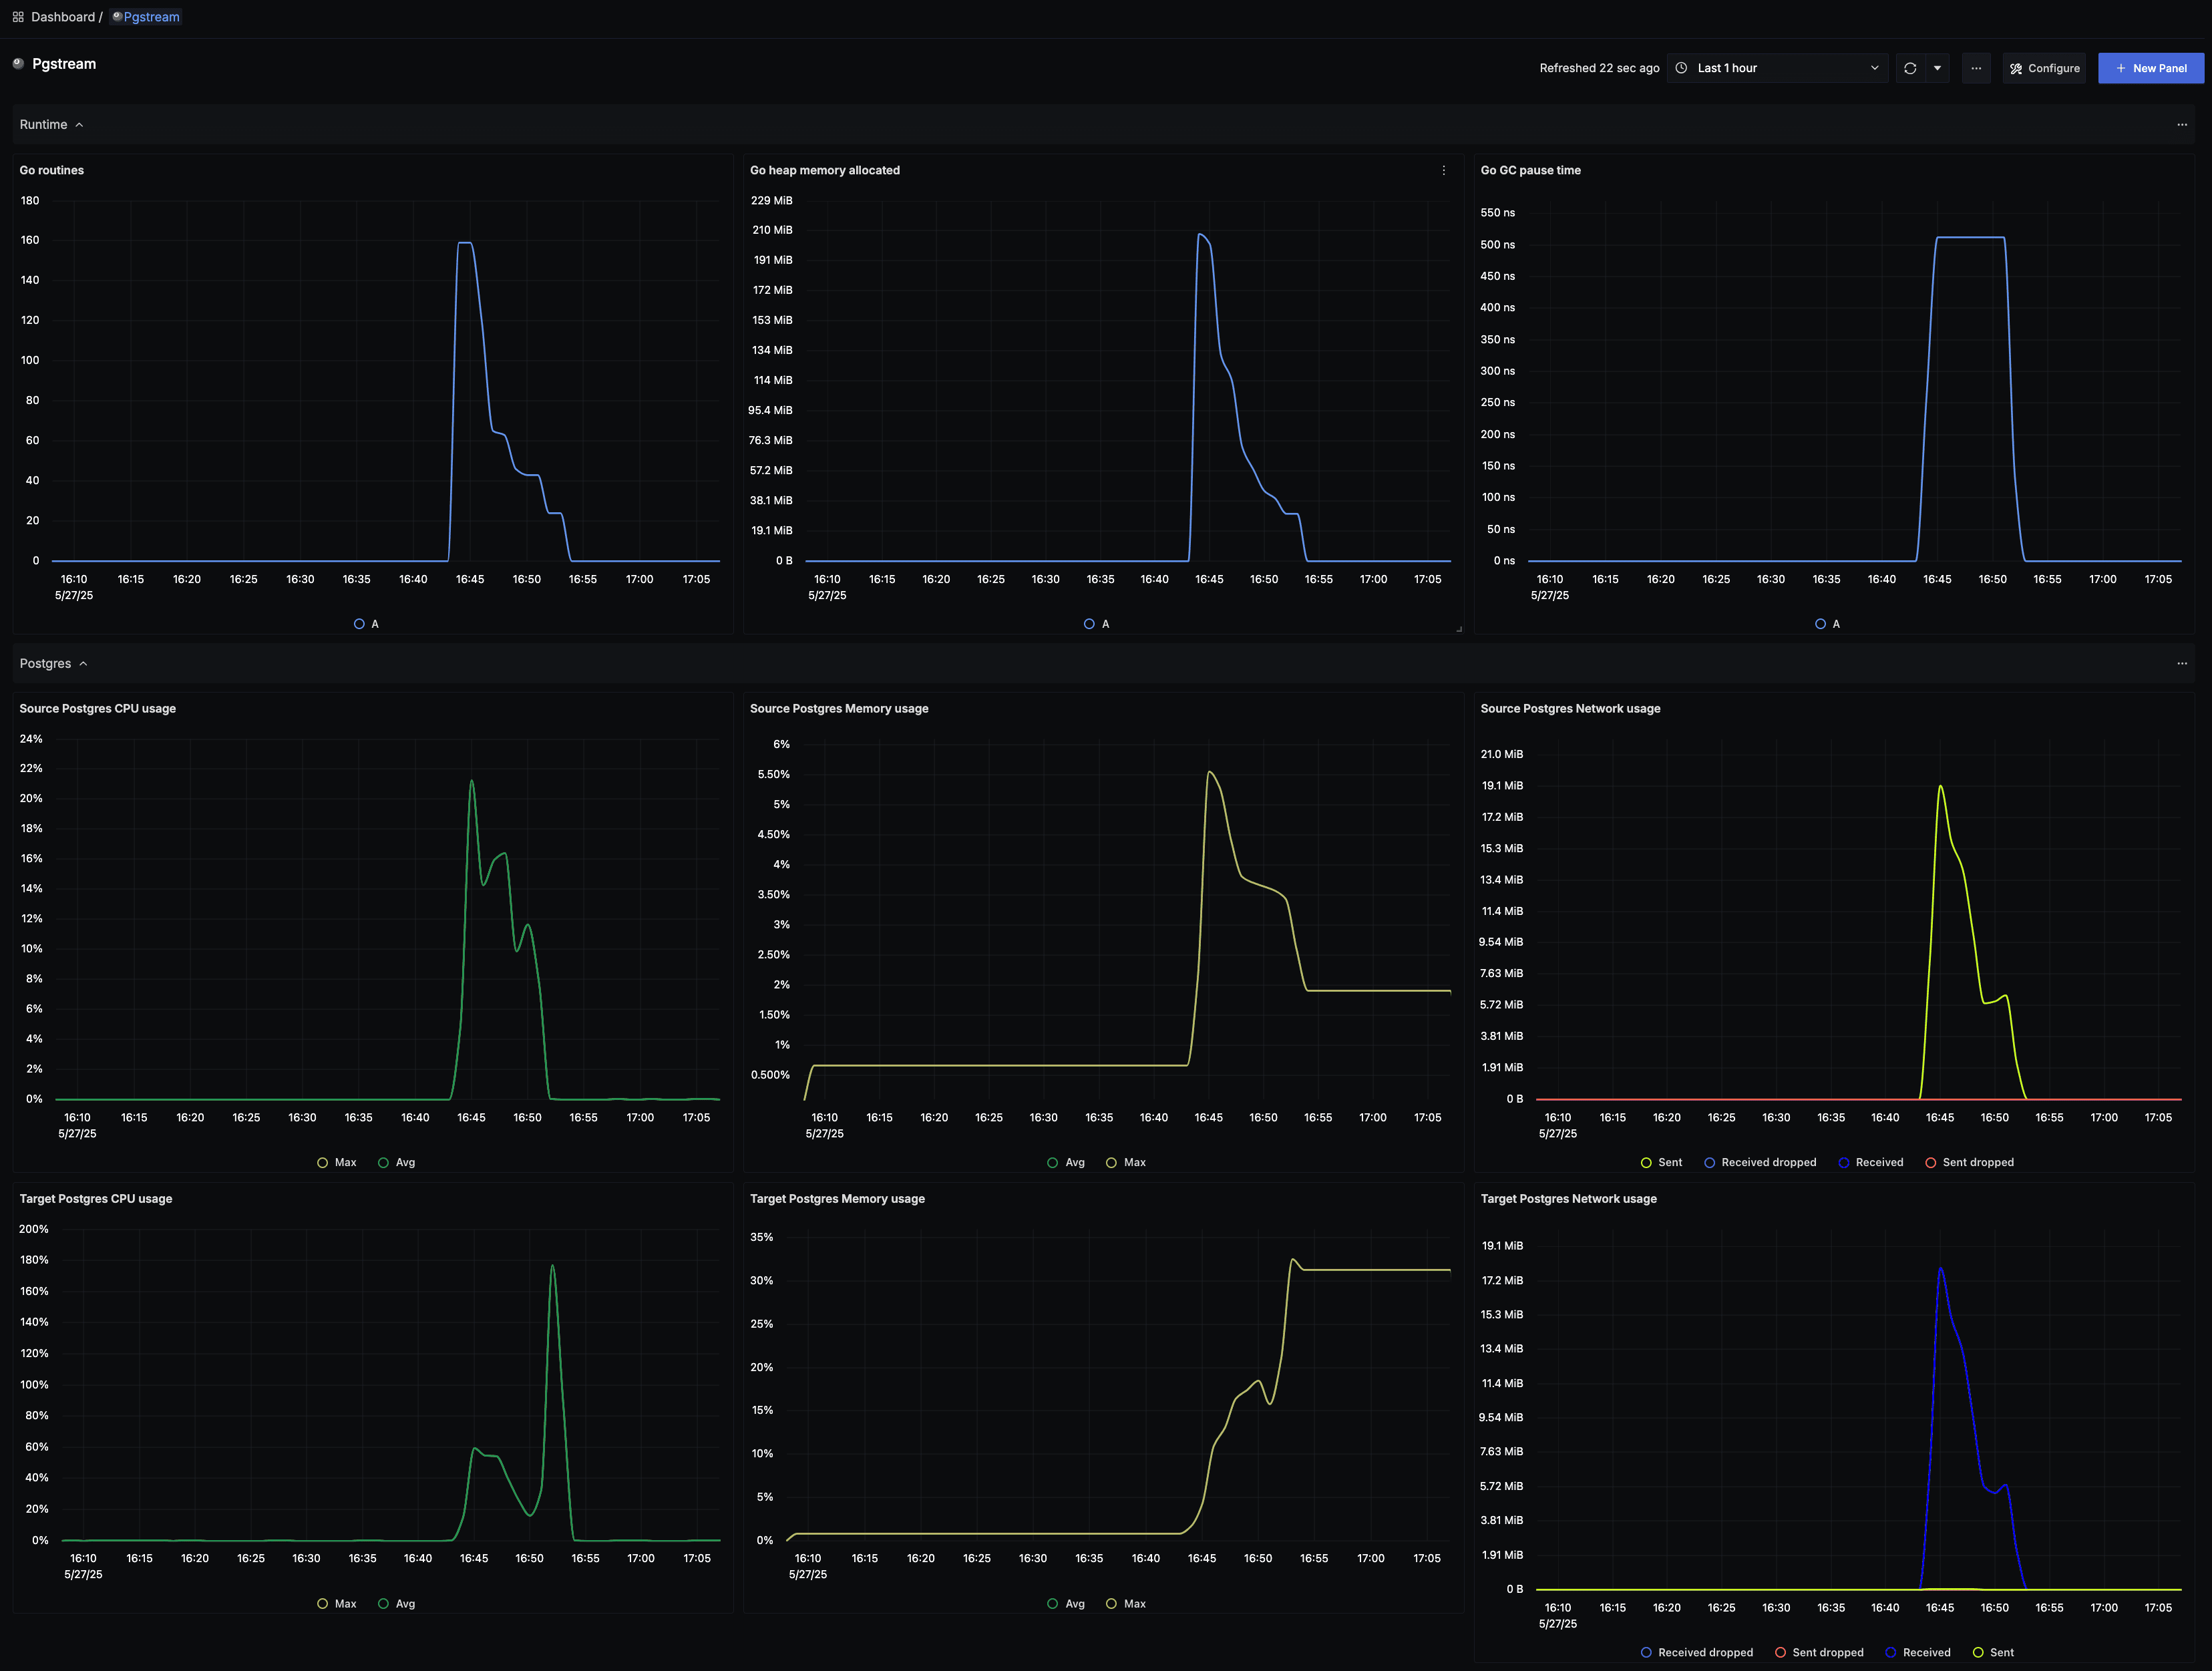Screen dimensions: 2212x1671
Task: Click the Configure button
Action: [2044, 68]
